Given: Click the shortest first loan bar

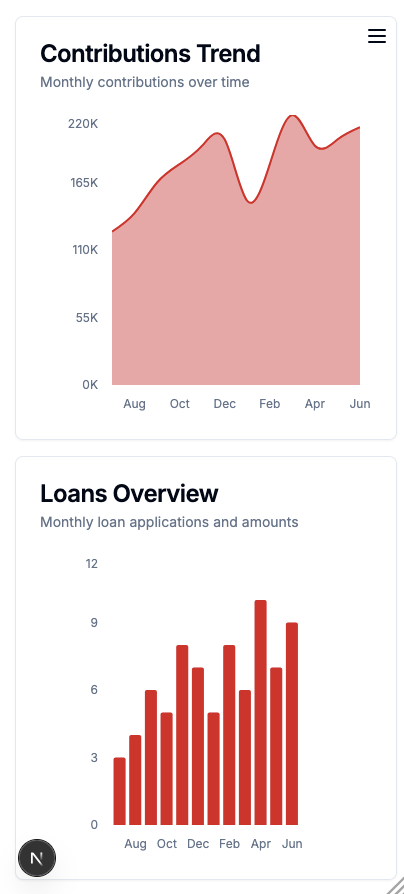Looking at the screenshot, I should point(120,791).
